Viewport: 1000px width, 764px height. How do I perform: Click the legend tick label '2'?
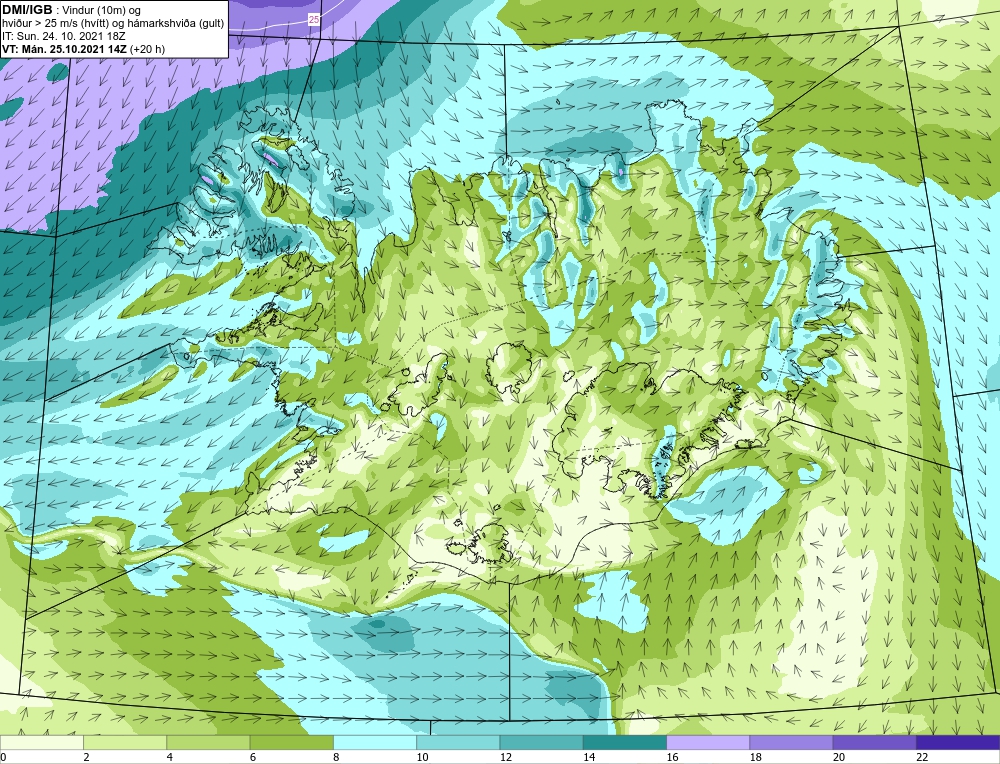[86, 757]
